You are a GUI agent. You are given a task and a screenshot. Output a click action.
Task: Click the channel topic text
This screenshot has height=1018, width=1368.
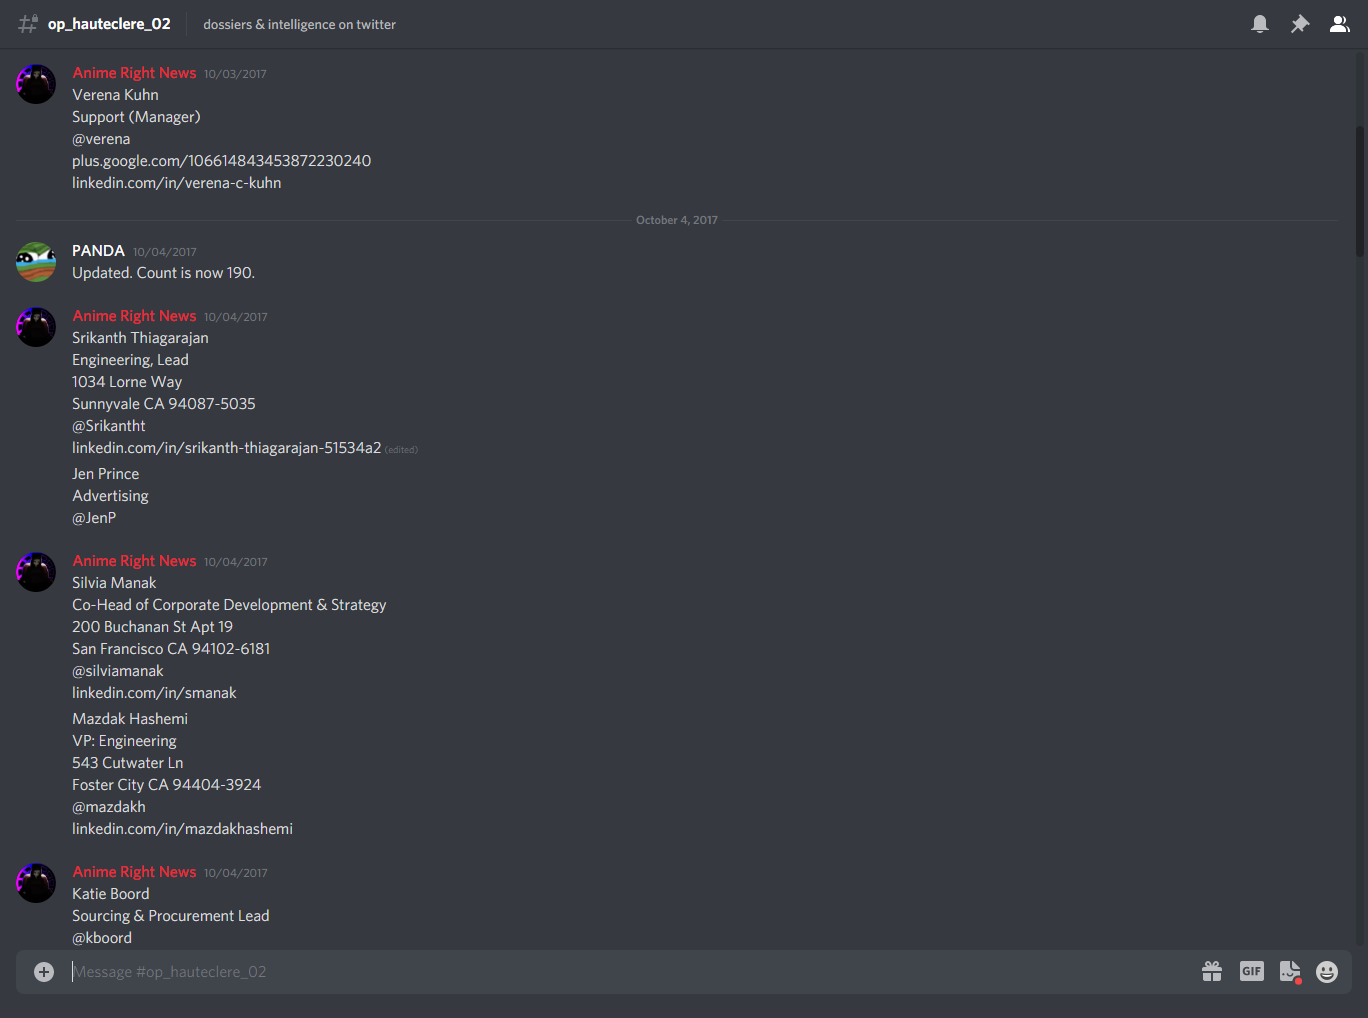(x=299, y=24)
